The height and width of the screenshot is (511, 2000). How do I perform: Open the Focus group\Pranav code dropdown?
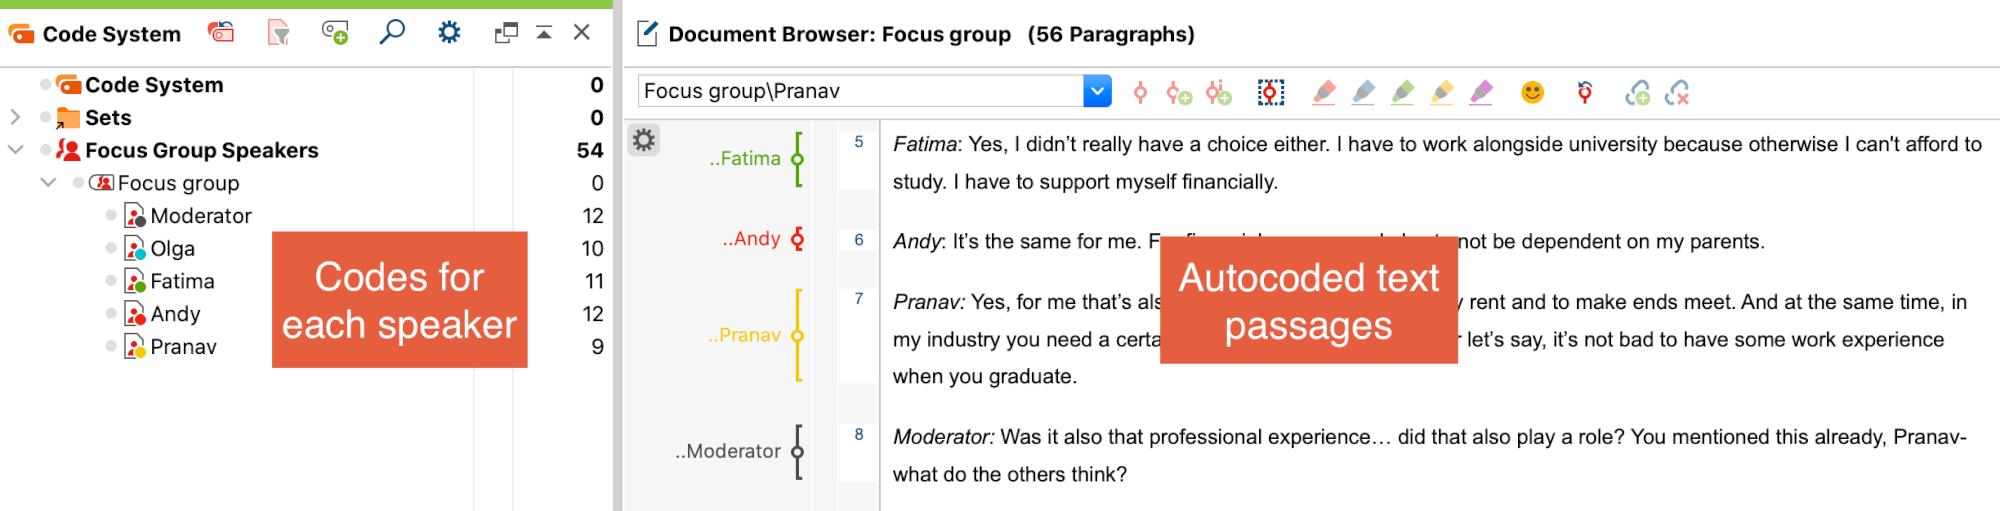[x=1097, y=91]
